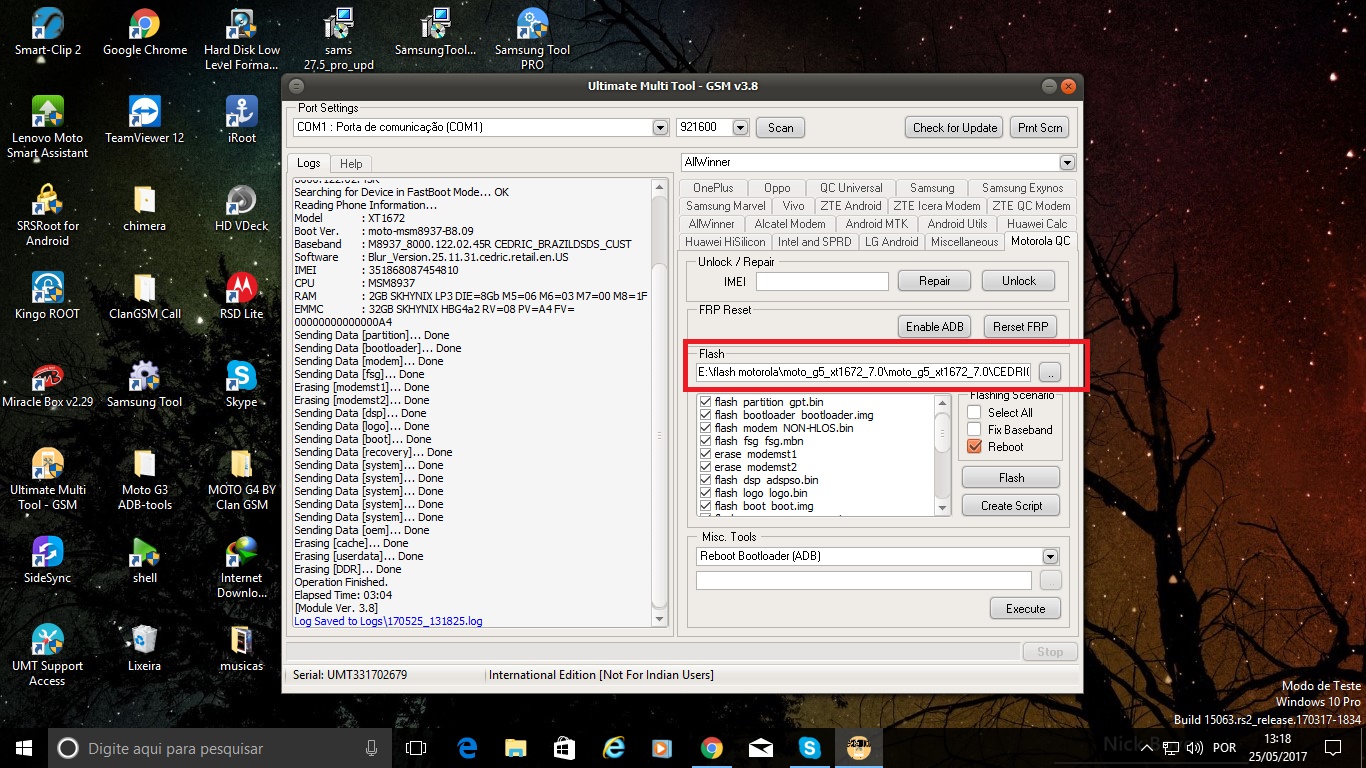Viewport: 1366px width, 768px height.
Task: Open Moto G3 ADB-tools folder
Action: point(145,479)
